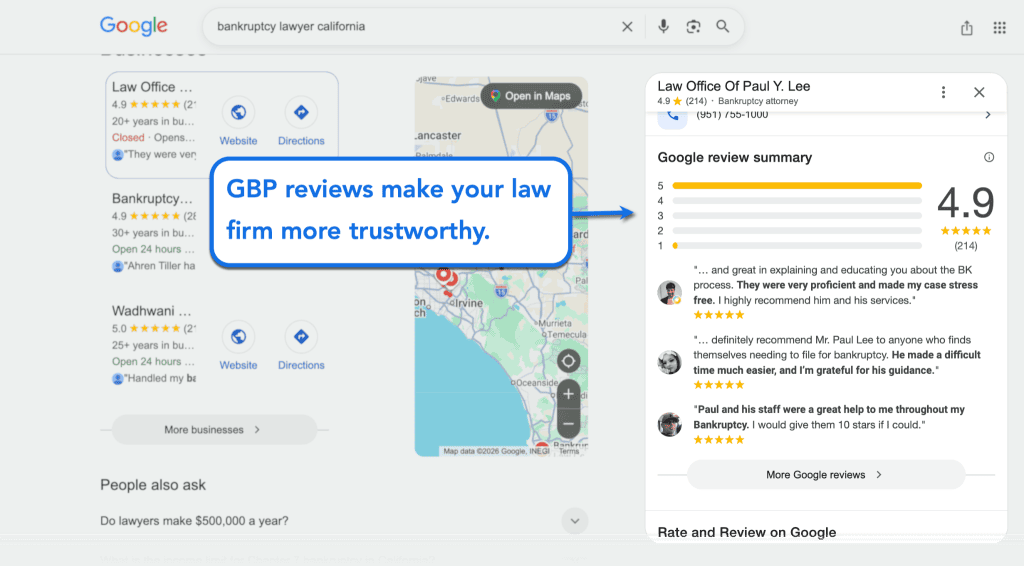Click the red map pin cluster
This screenshot has height=566, width=1024.
tap(446, 281)
